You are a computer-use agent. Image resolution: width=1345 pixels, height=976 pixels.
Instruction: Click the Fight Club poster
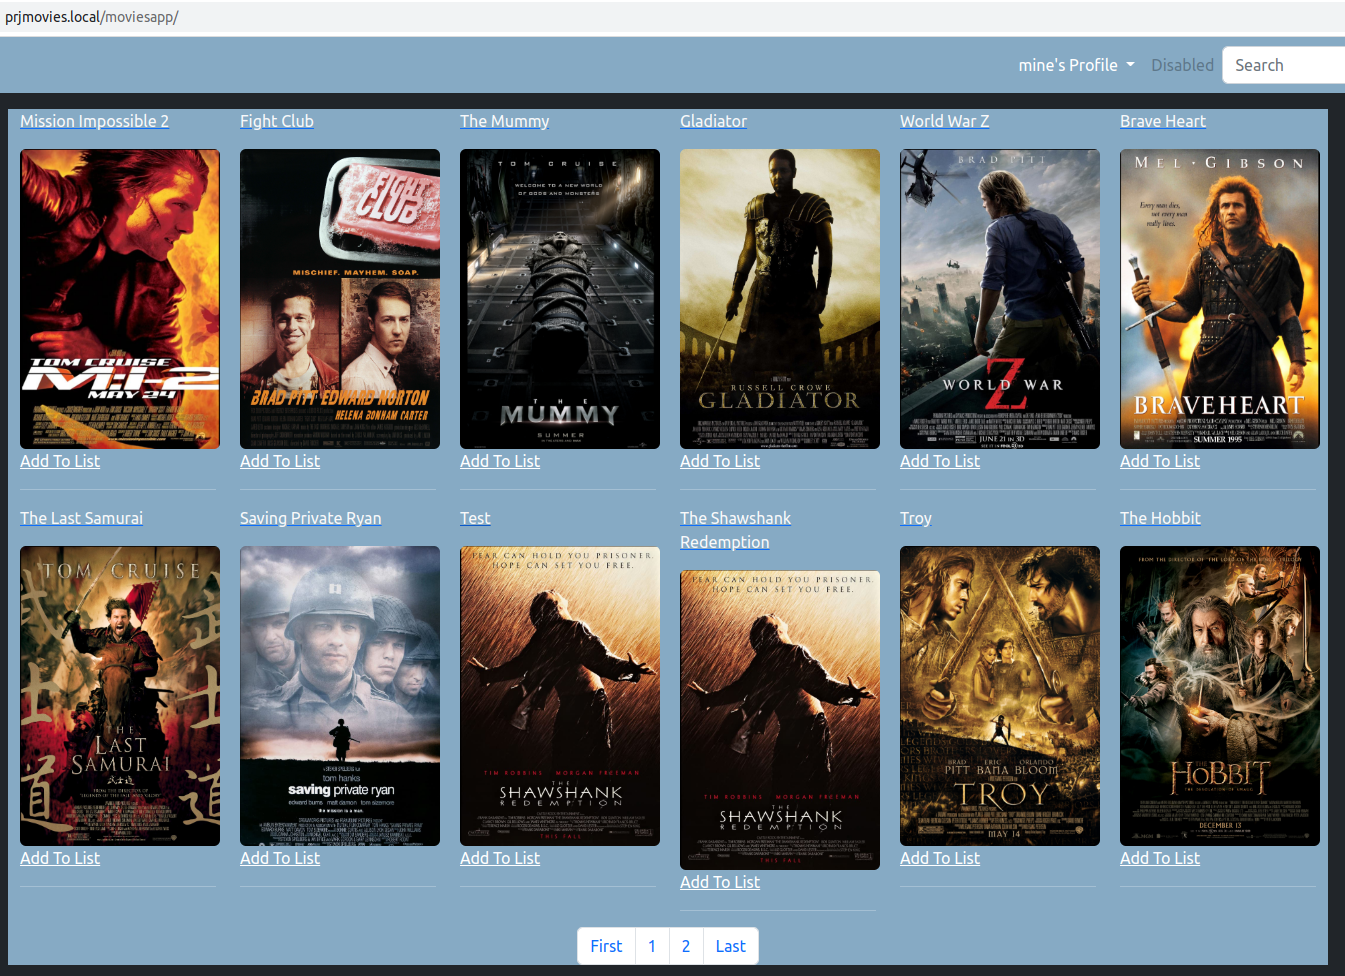pyautogui.click(x=340, y=299)
